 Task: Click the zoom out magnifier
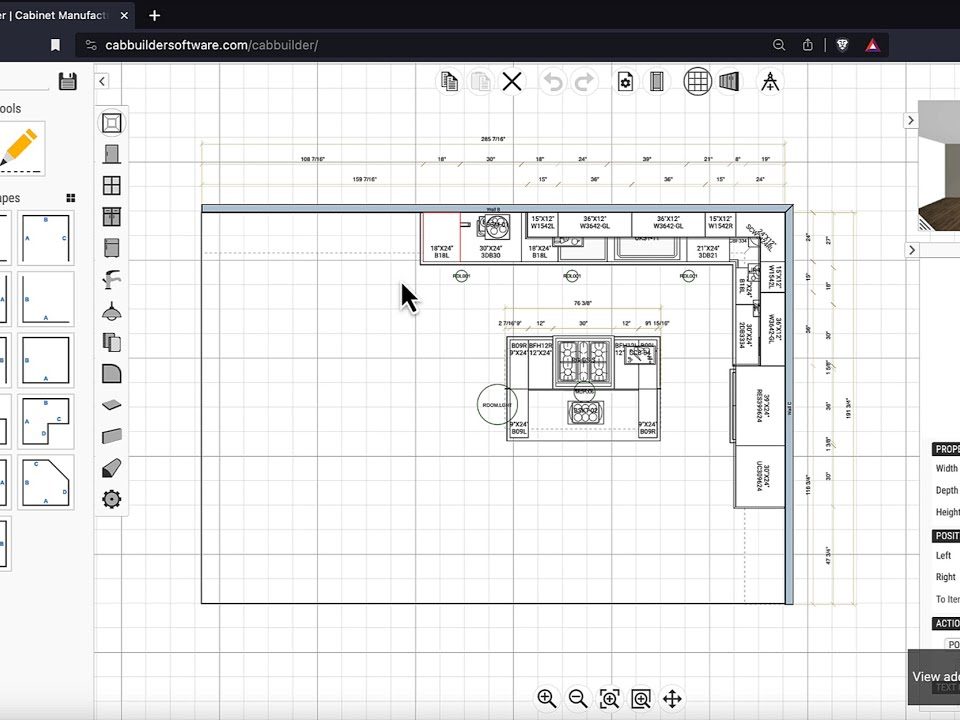tap(577, 698)
